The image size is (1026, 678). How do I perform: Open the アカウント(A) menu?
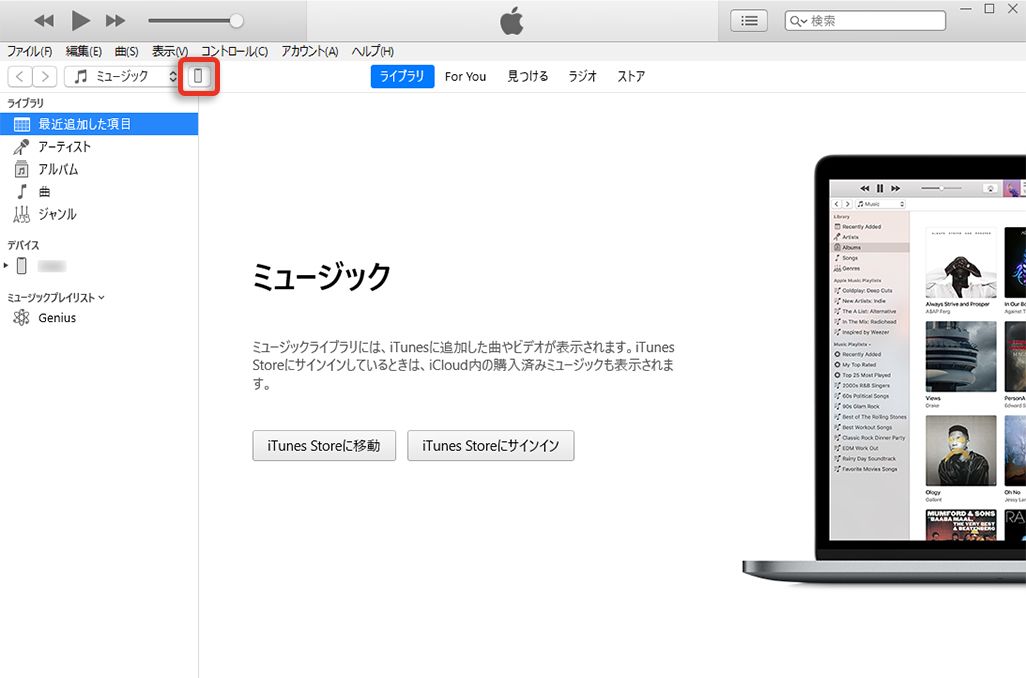pyautogui.click(x=310, y=51)
